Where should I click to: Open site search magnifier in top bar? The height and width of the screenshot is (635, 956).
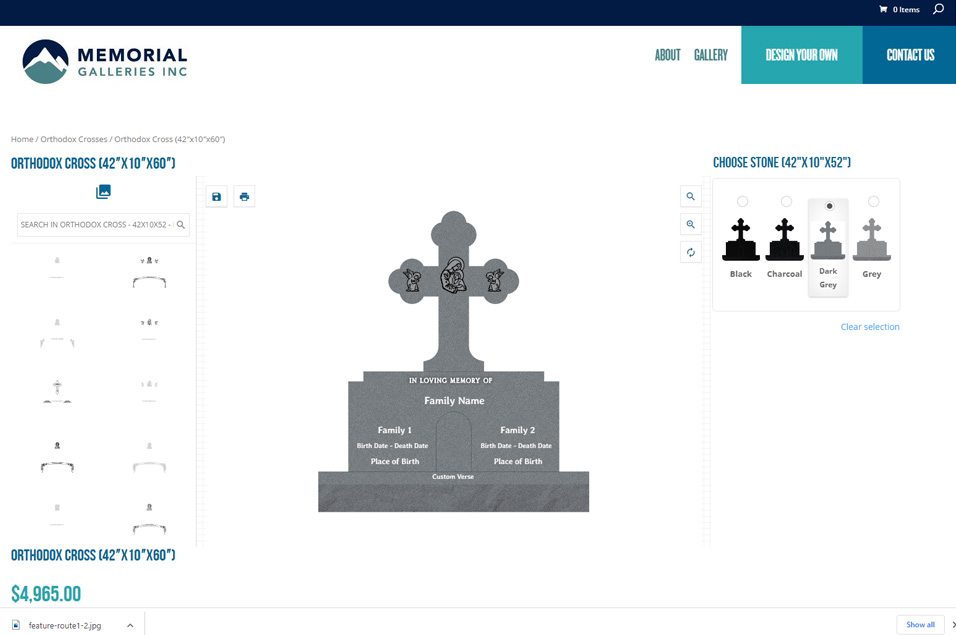pos(938,9)
